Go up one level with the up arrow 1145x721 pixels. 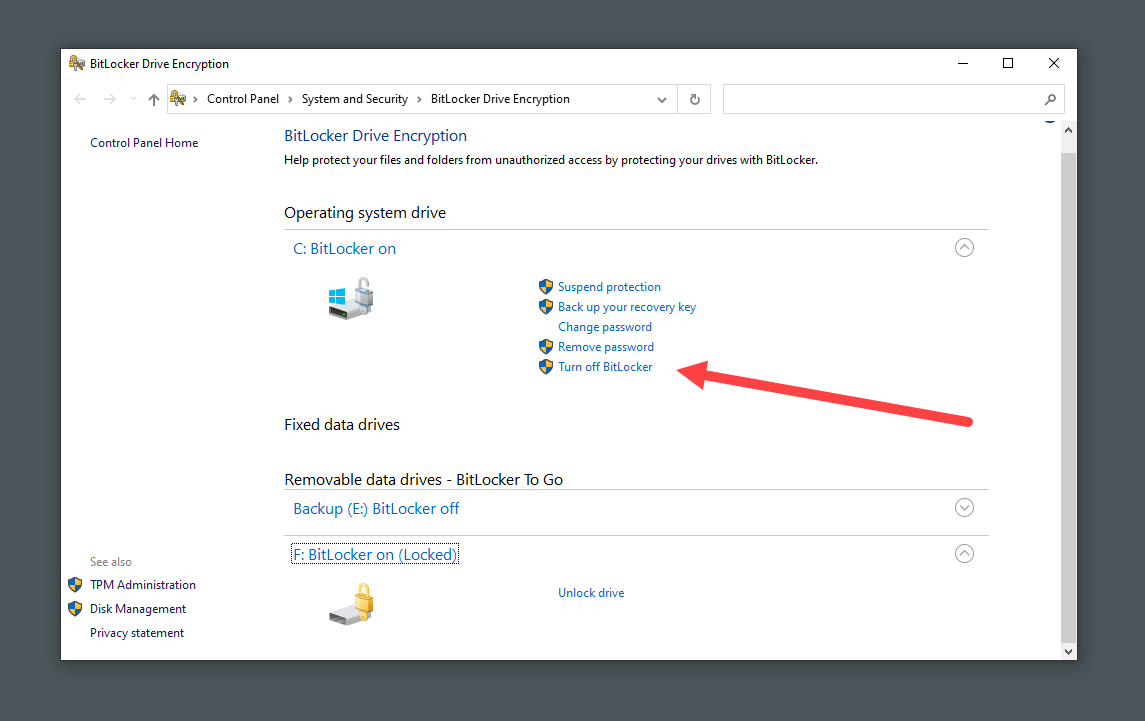(153, 99)
